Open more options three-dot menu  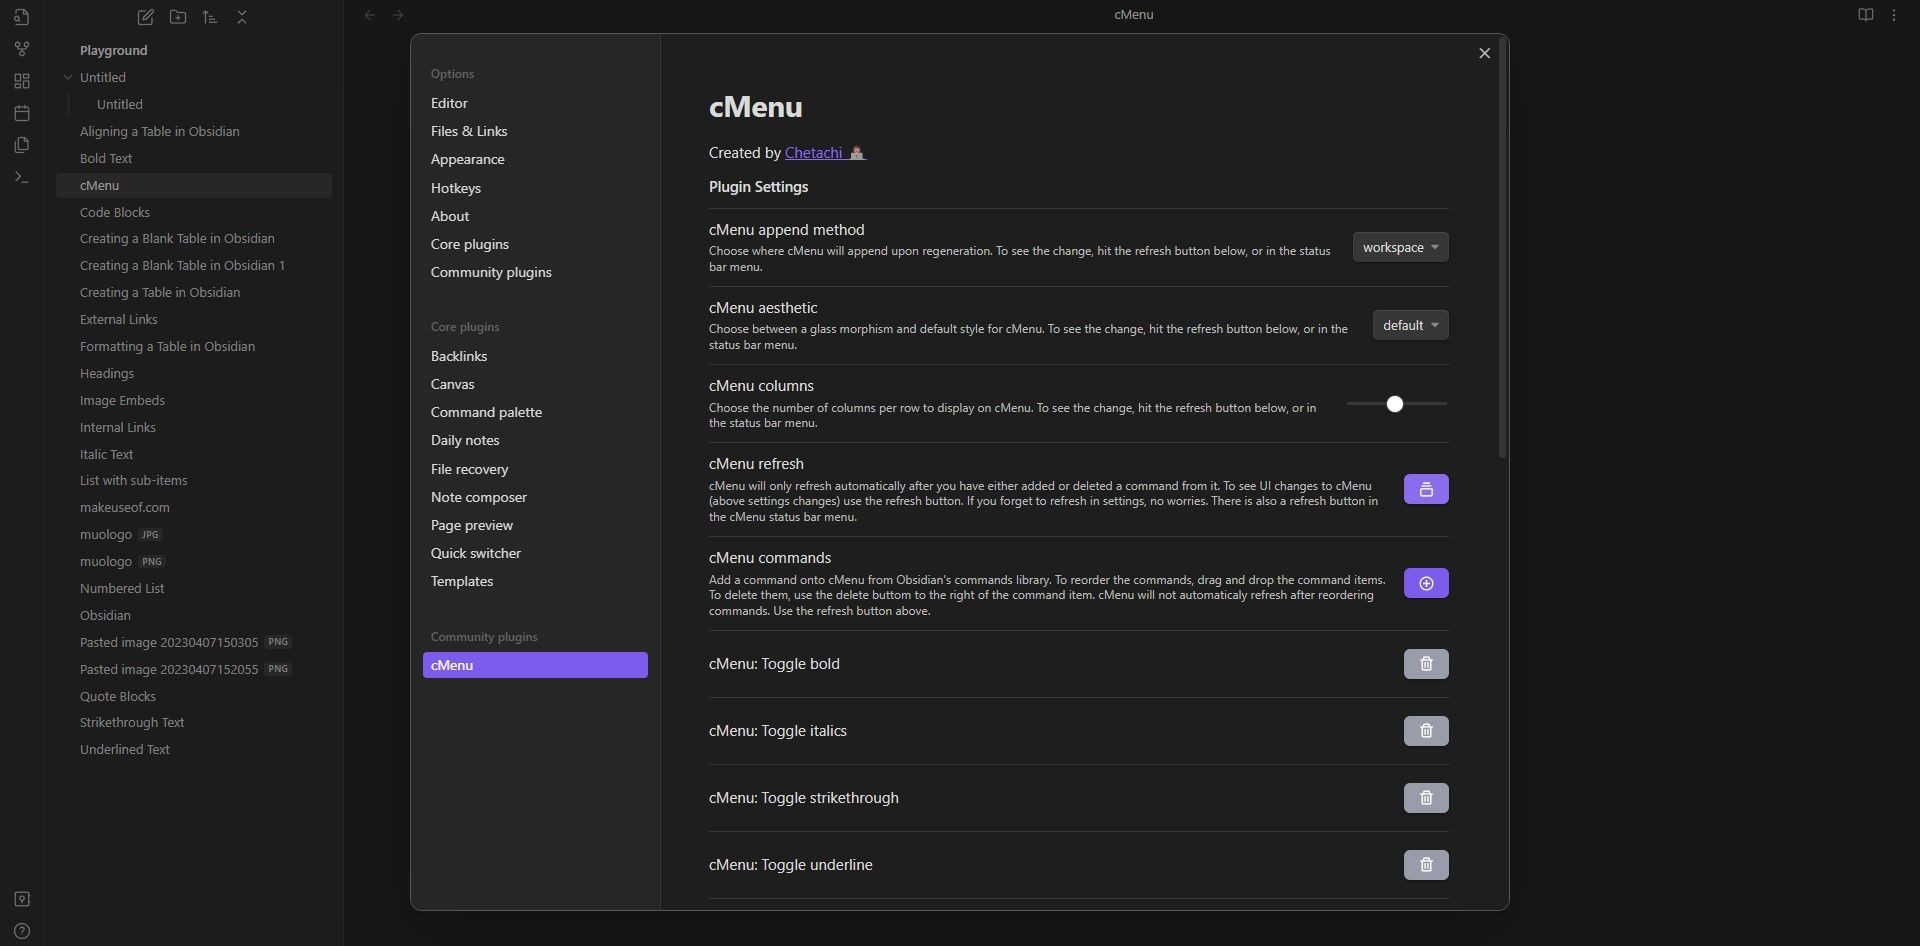(x=1894, y=15)
